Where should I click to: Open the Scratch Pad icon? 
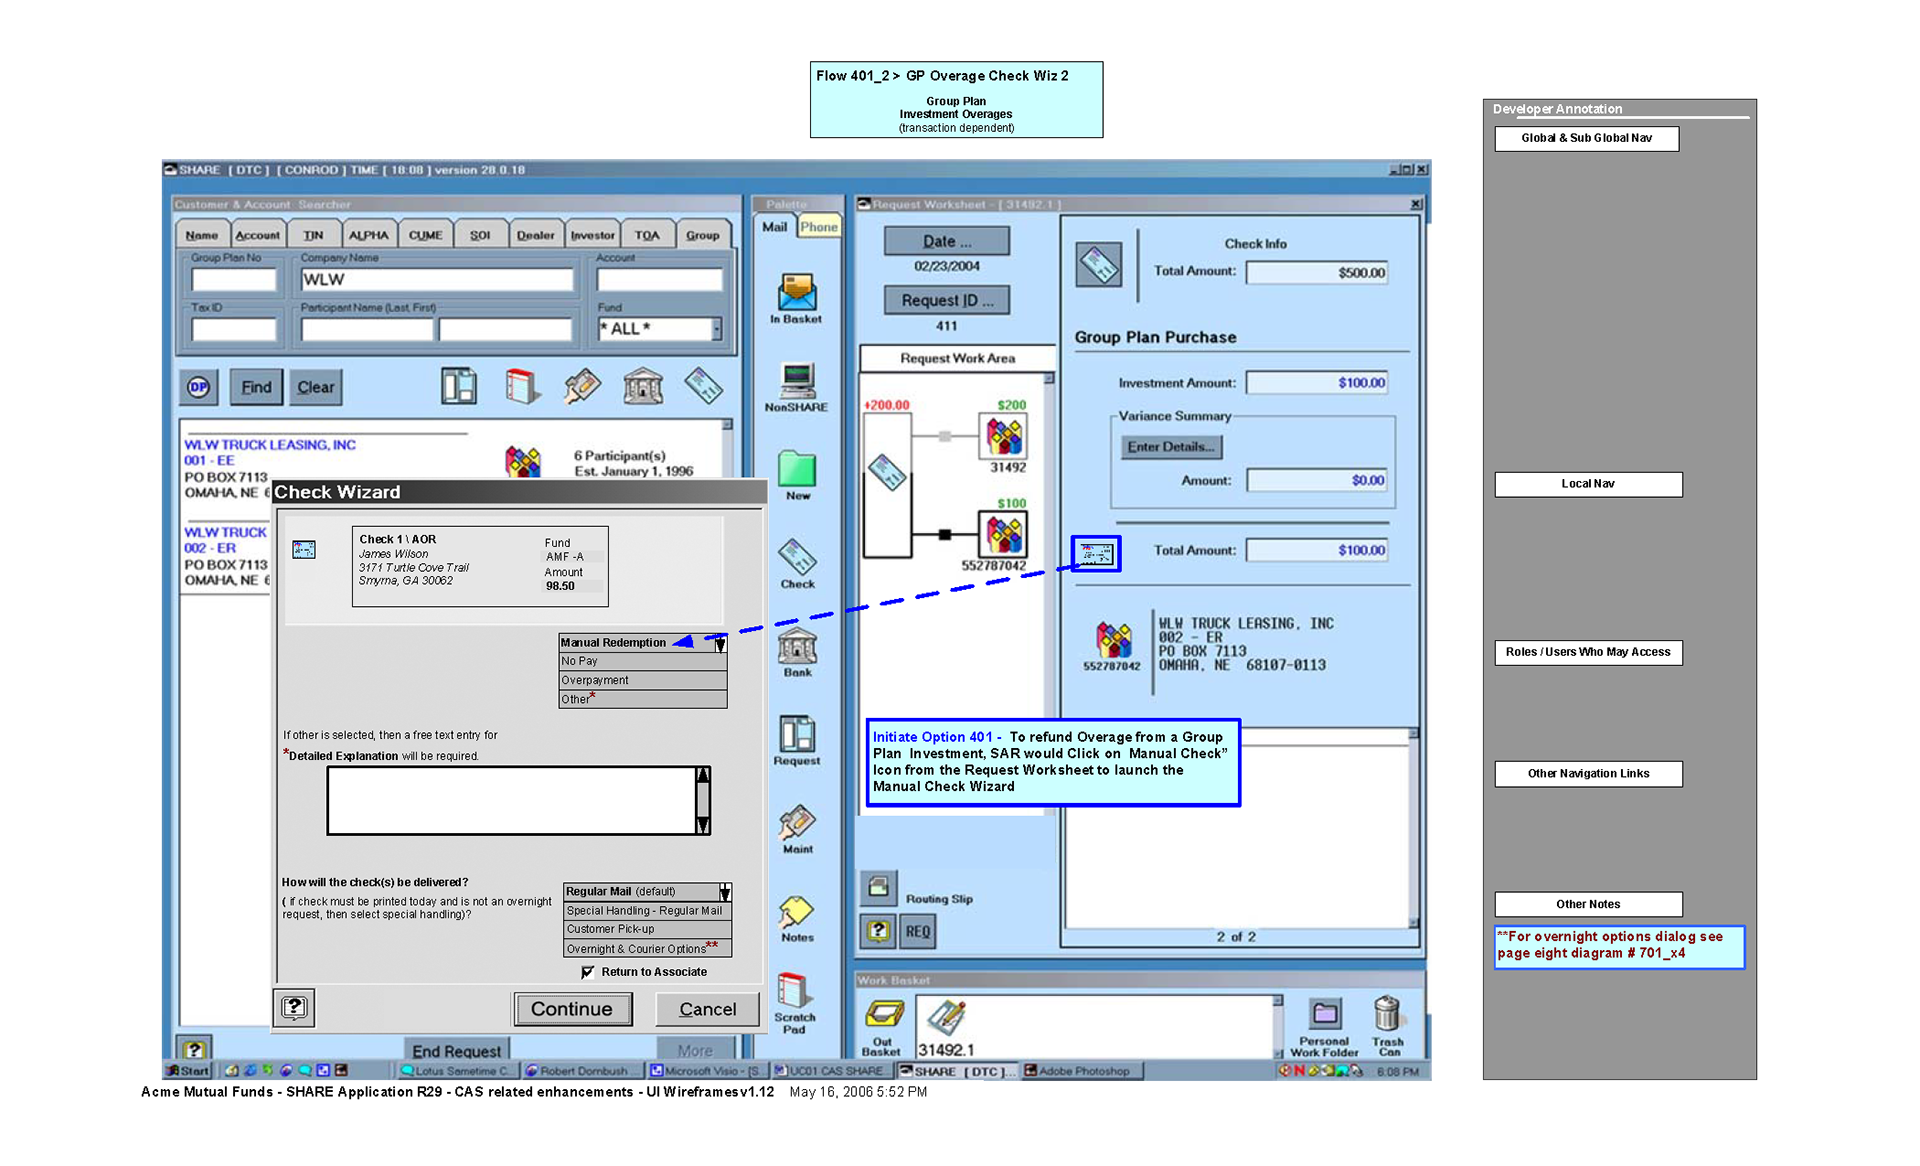(x=793, y=991)
